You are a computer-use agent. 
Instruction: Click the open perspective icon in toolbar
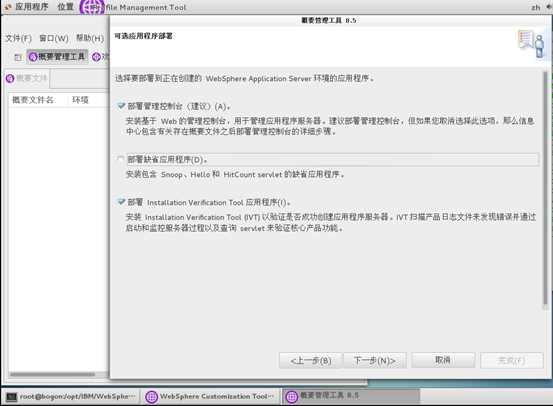click(18, 57)
